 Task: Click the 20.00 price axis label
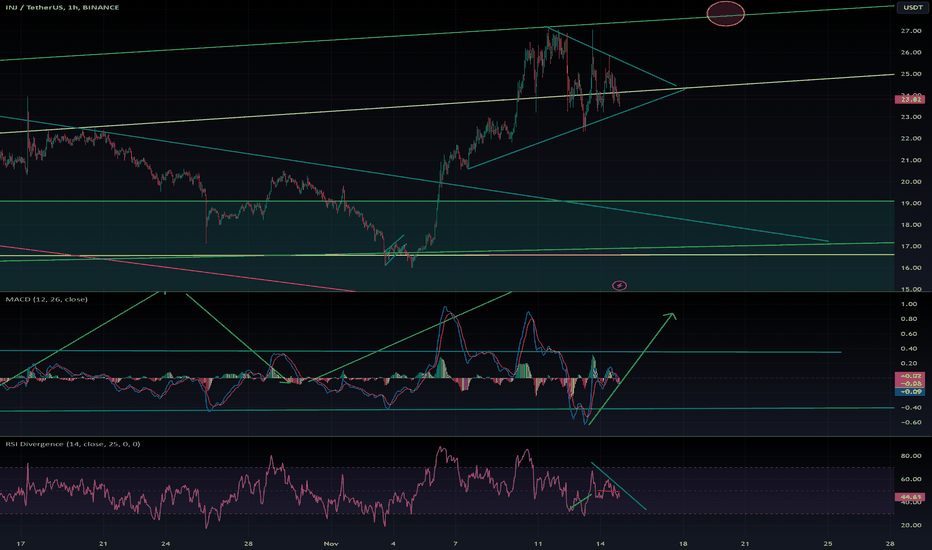[x=911, y=182]
